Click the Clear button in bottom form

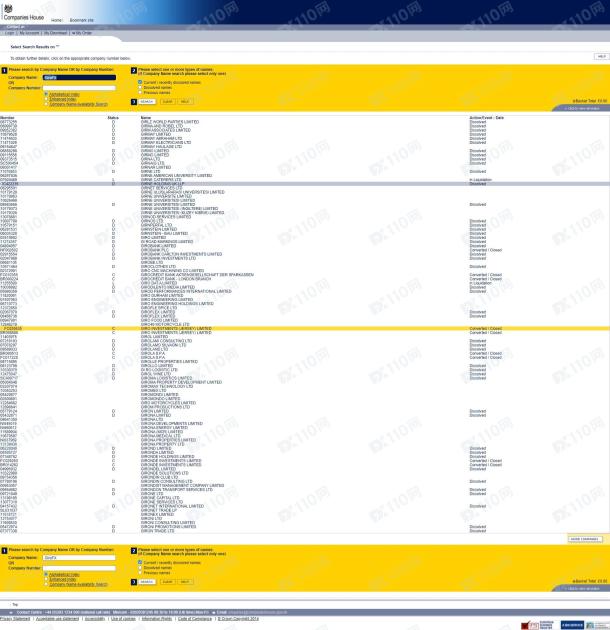click(168, 582)
